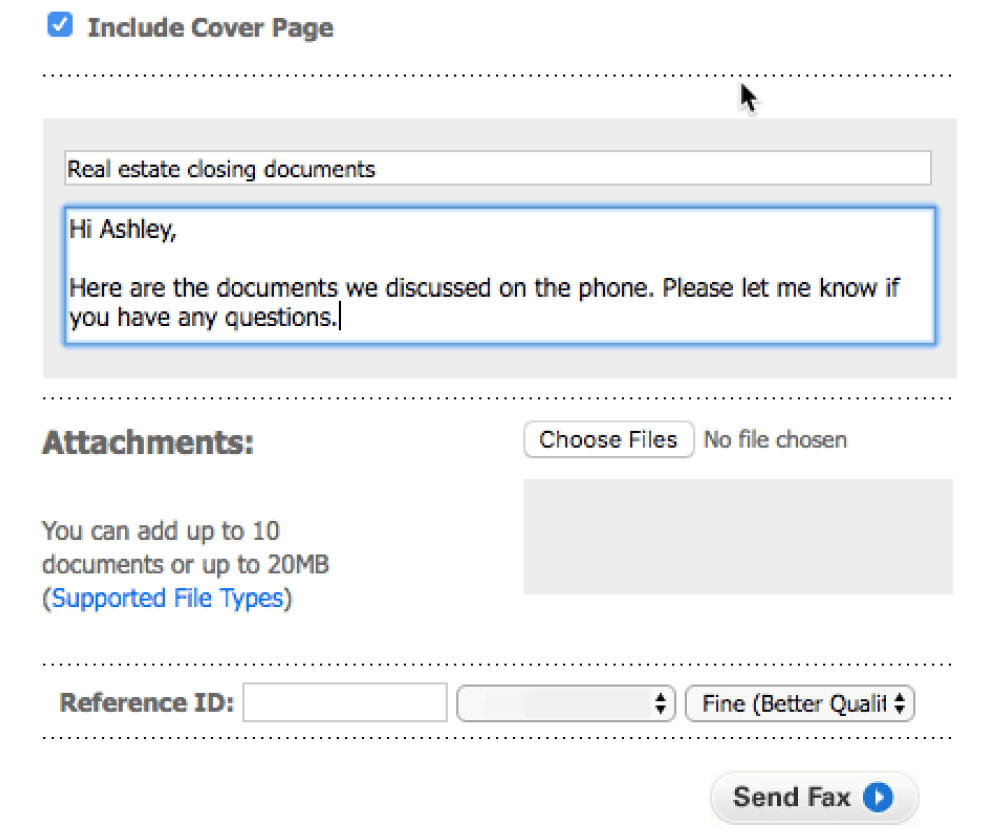
Task: Uncheck the Include Cover Page checkbox
Action: point(60,26)
